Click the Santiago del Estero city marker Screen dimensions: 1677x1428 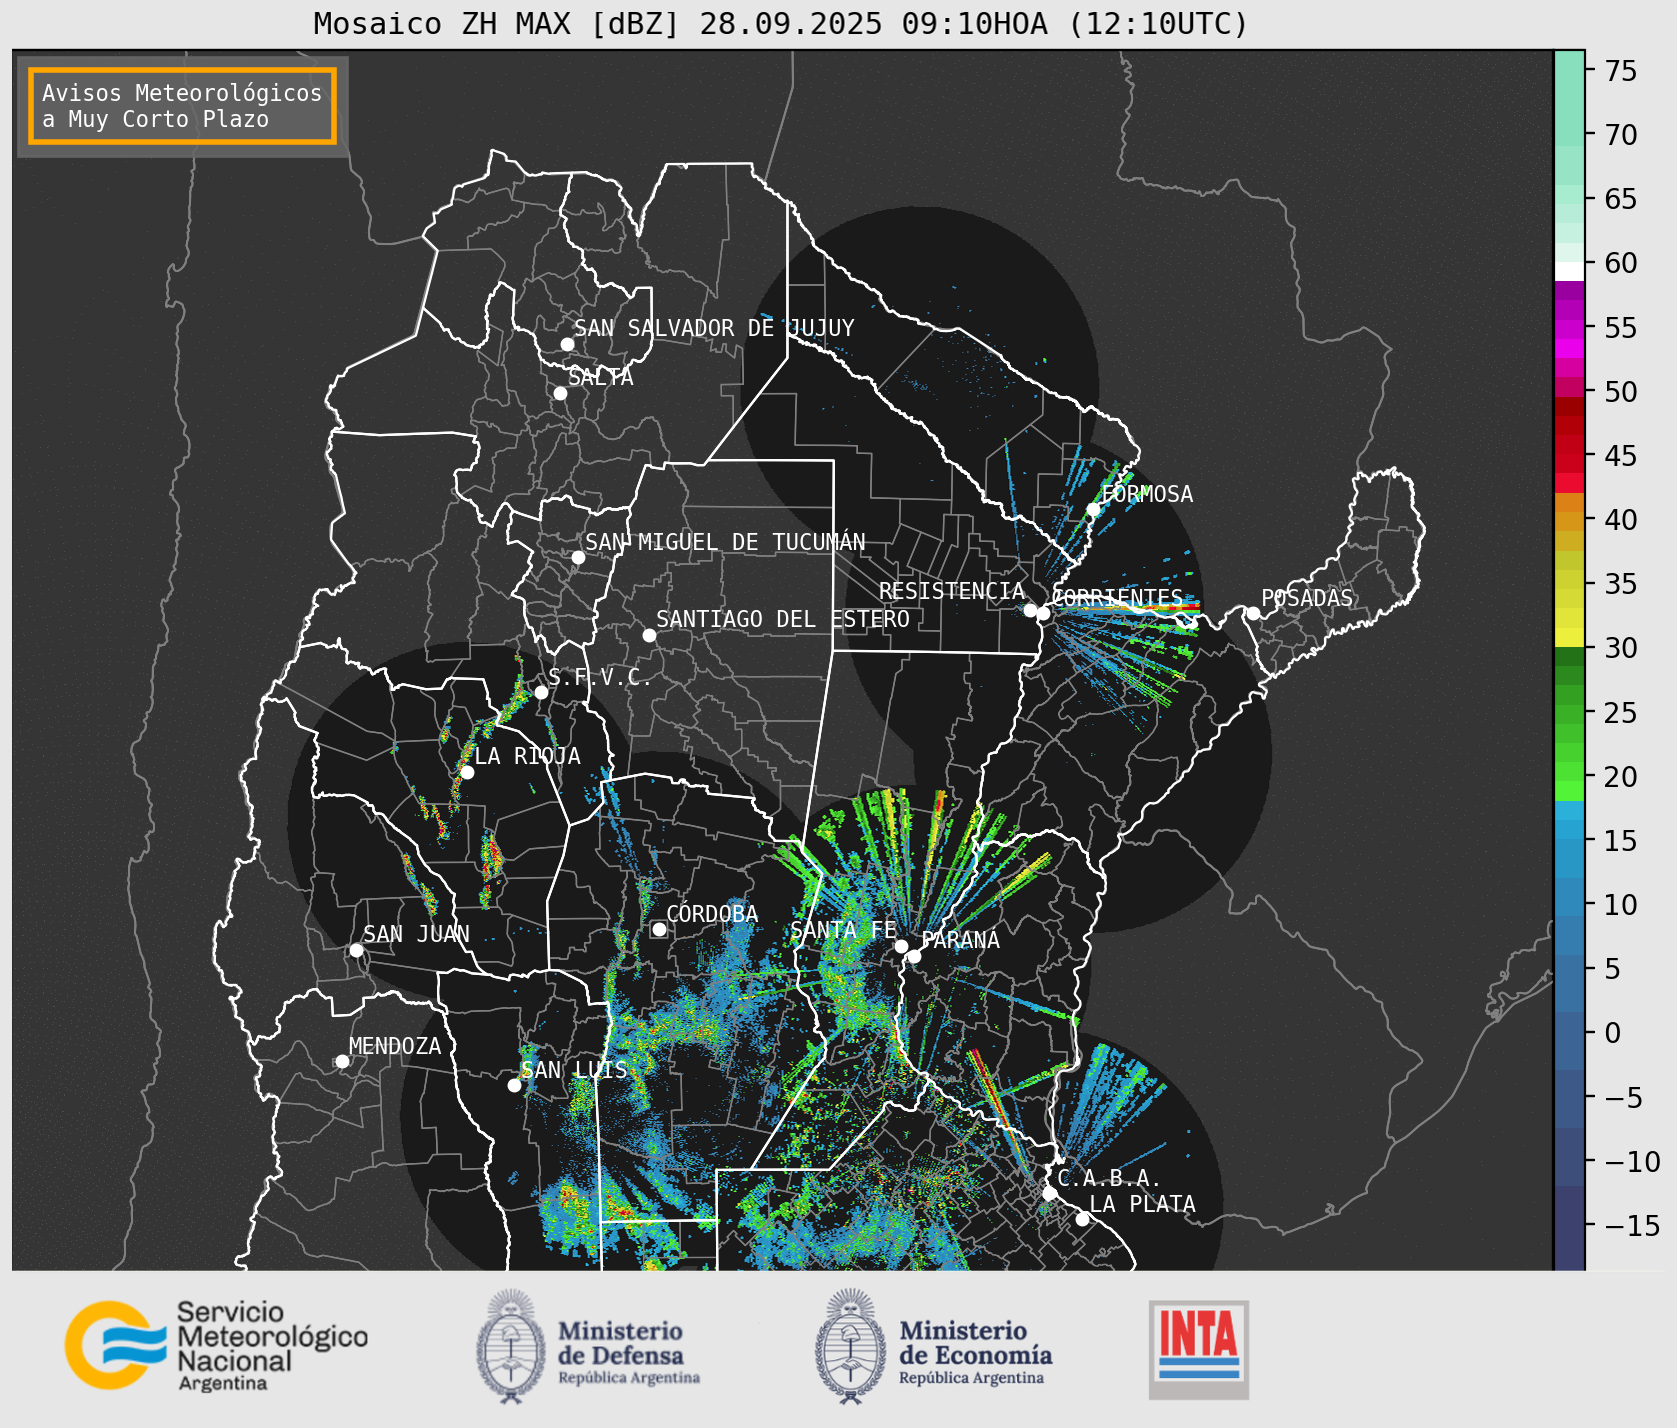pyautogui.click(x=649, y=635)
